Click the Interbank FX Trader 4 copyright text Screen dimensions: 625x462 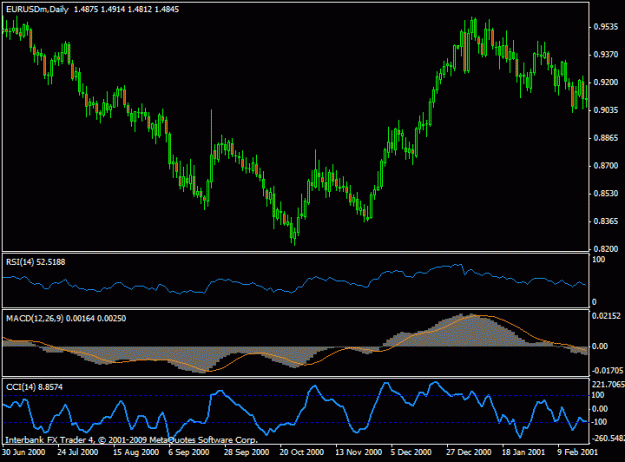(131, 440)
